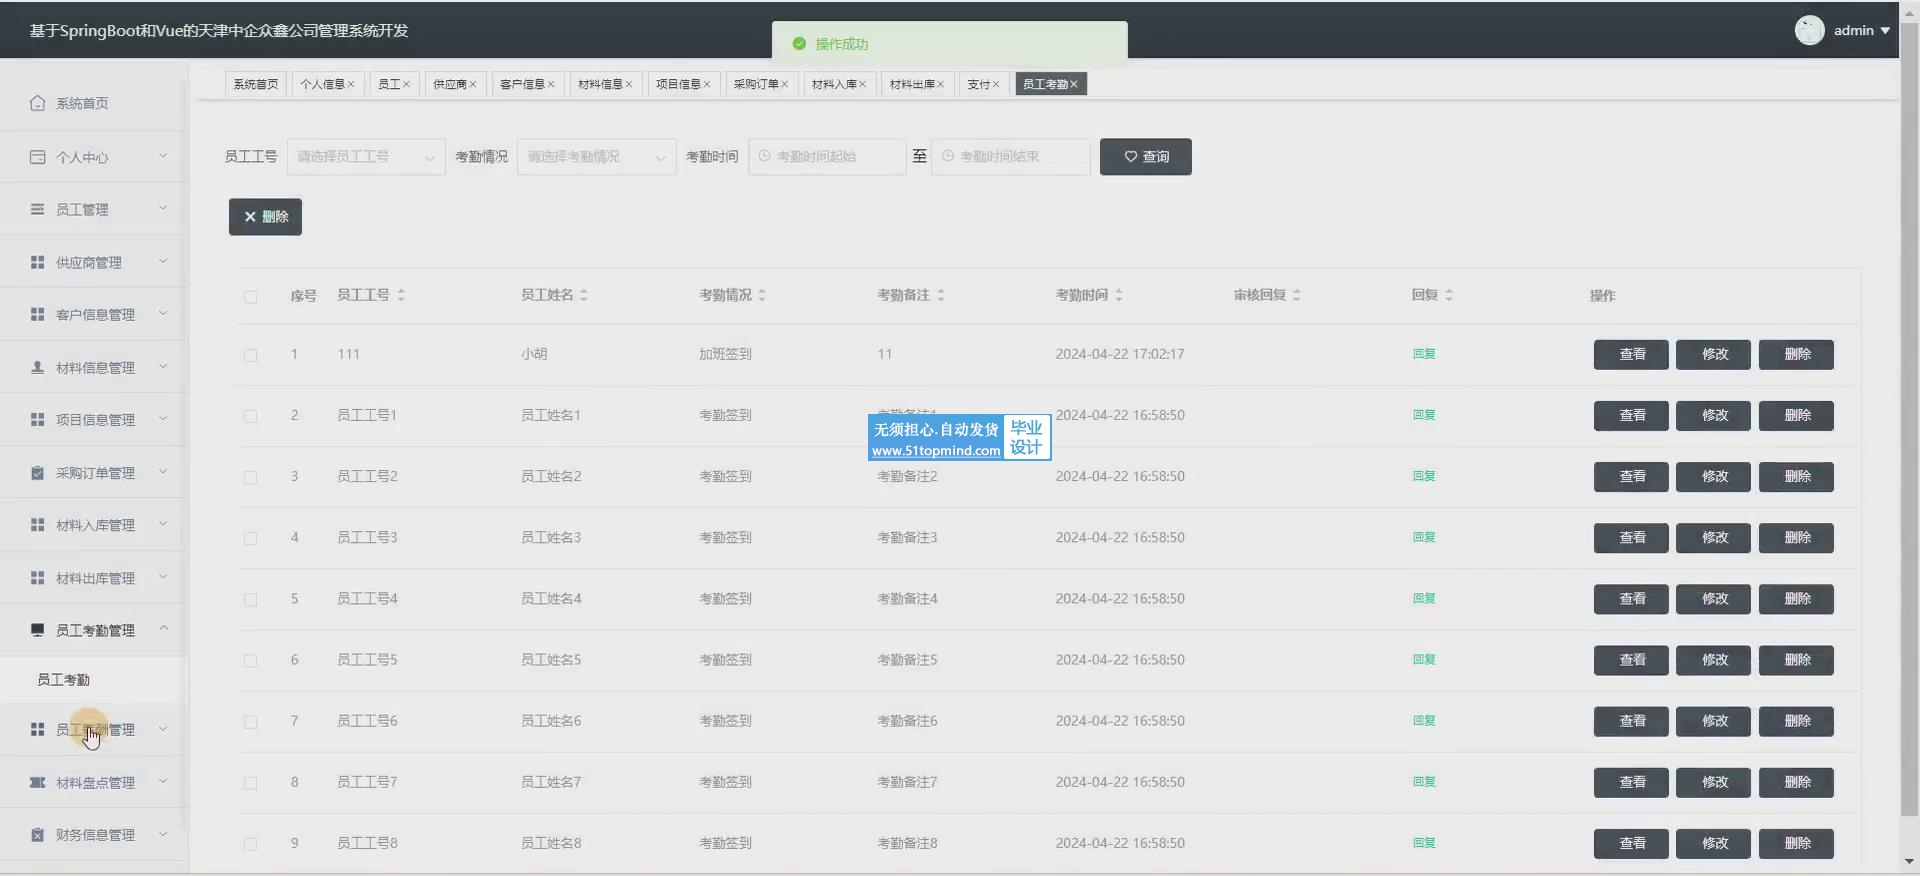Click 查看 for the 小胡 row
1920x876 pixels.
coord(1631,355)
